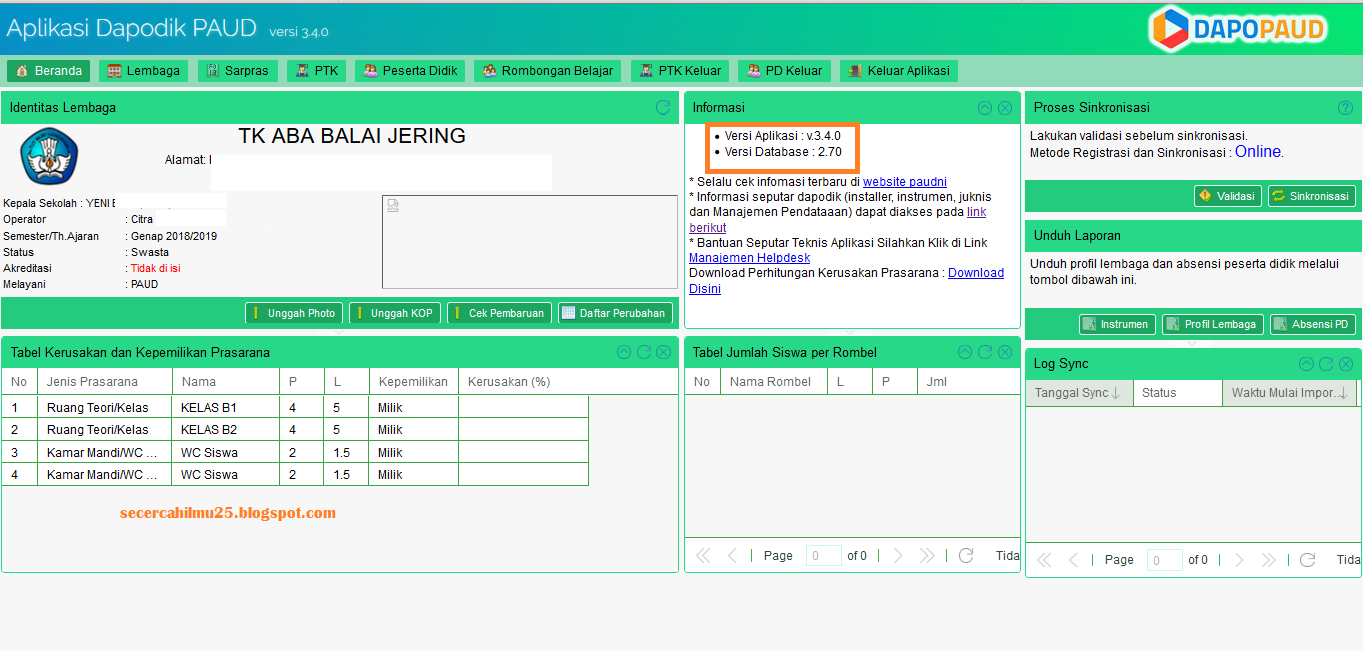
Task: Focus the page number field in Log Sync pager
Action: point(1165,560)
